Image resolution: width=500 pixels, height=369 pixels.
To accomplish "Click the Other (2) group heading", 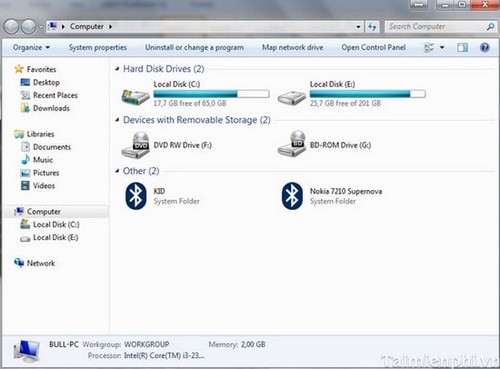I will pos(141,171).
